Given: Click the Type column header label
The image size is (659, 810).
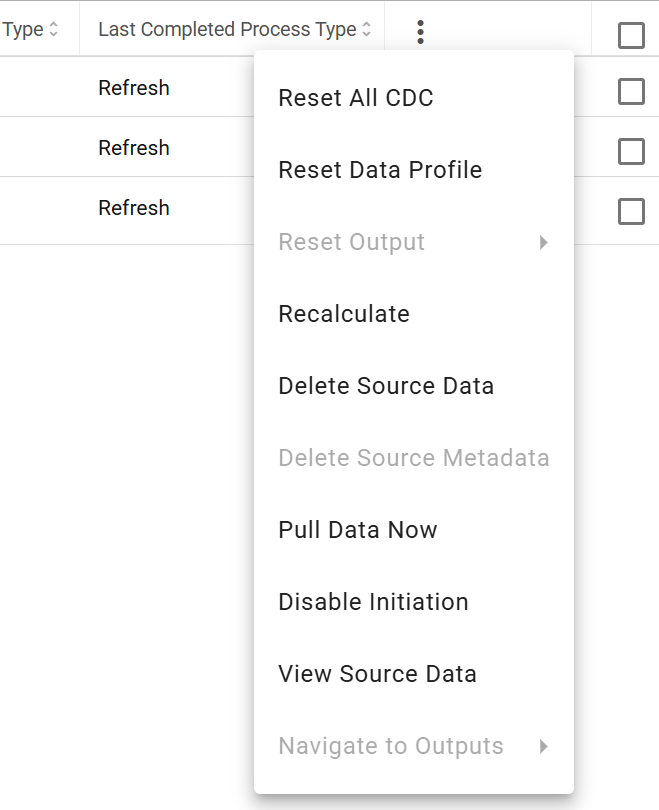Looking at the screenshot, I should 23,29.
